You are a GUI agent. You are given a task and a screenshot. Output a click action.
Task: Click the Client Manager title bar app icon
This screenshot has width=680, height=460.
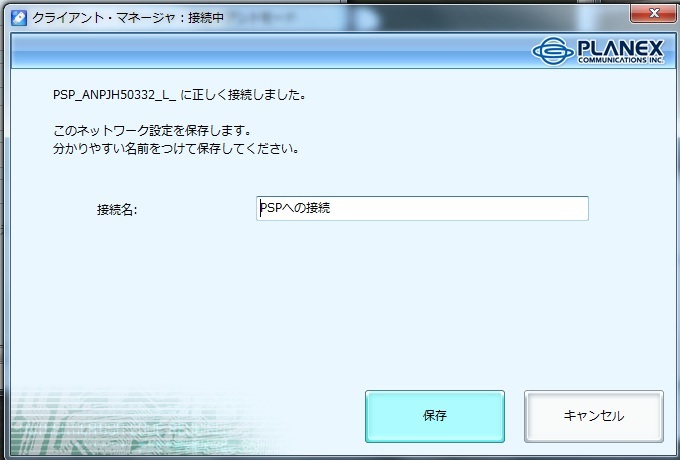coord(19,18)
